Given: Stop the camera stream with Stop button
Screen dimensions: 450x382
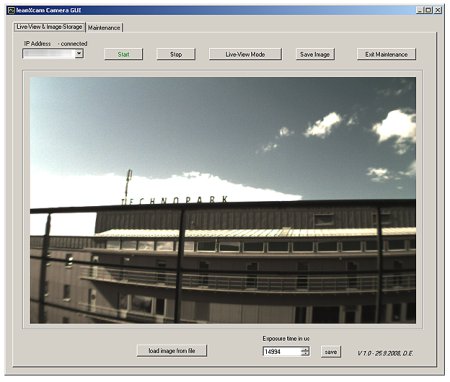Looking at the screenshot, I should click(176, 54).
